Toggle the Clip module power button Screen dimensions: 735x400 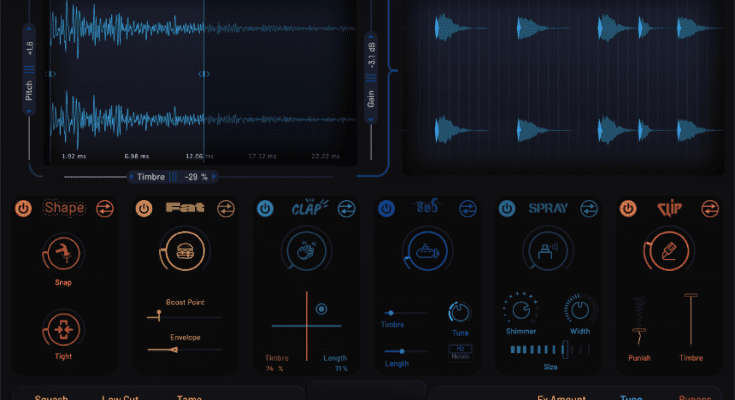(x=627, y=209)
